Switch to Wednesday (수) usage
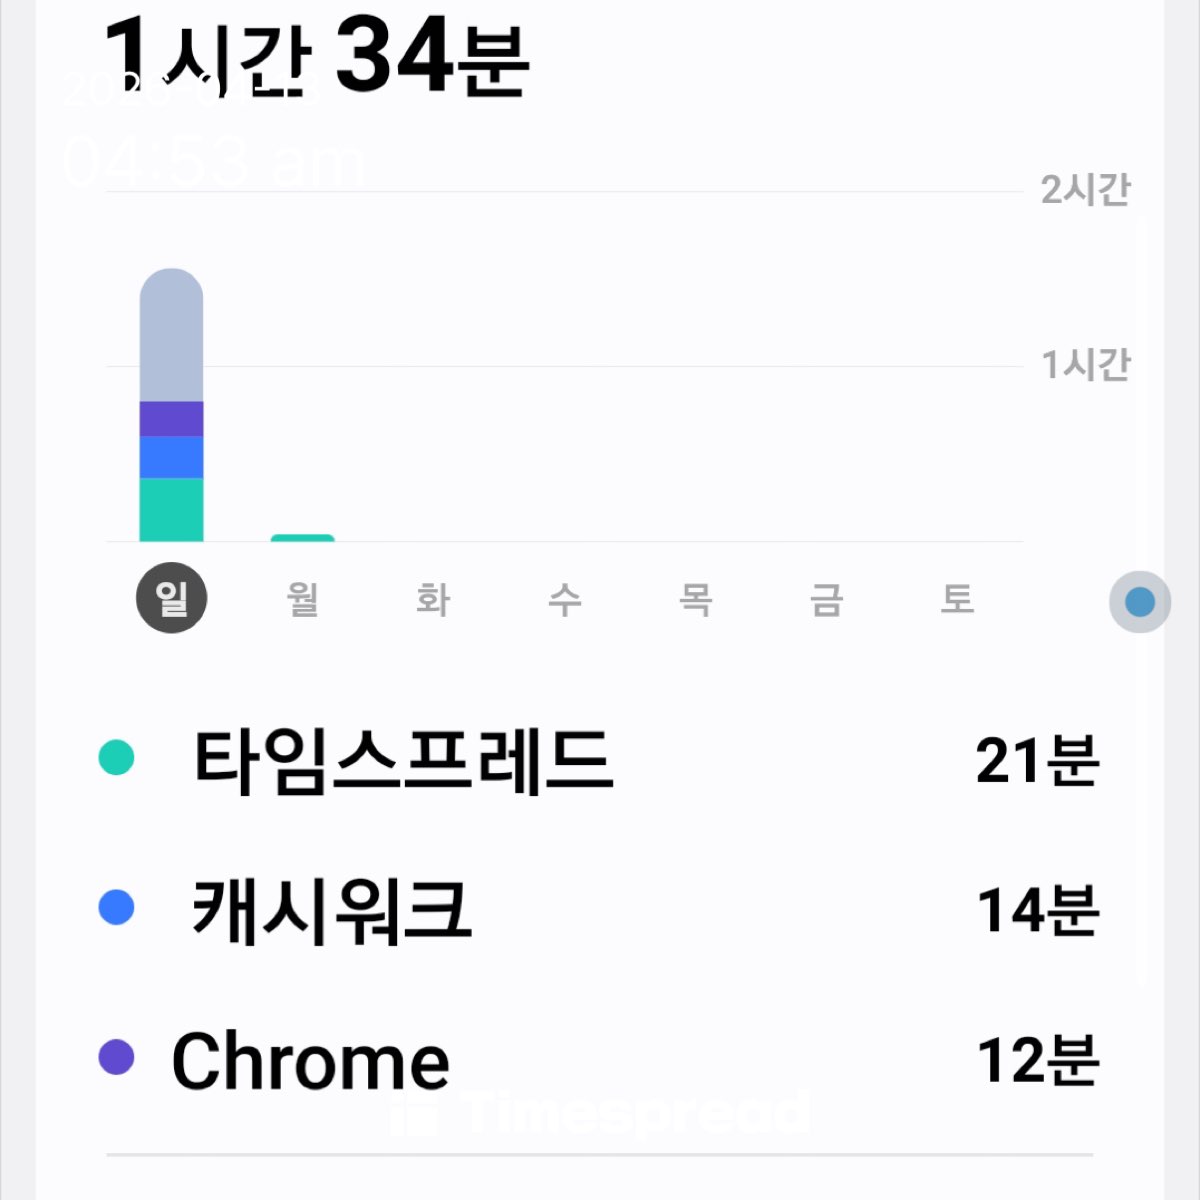This screenshot has height=1200, width=1200. pos(564,599)
